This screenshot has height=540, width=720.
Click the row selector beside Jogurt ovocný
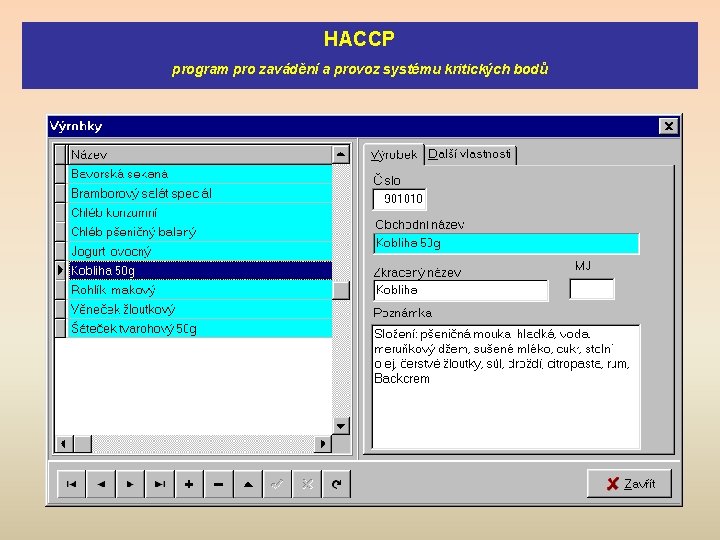coord(61,251)
